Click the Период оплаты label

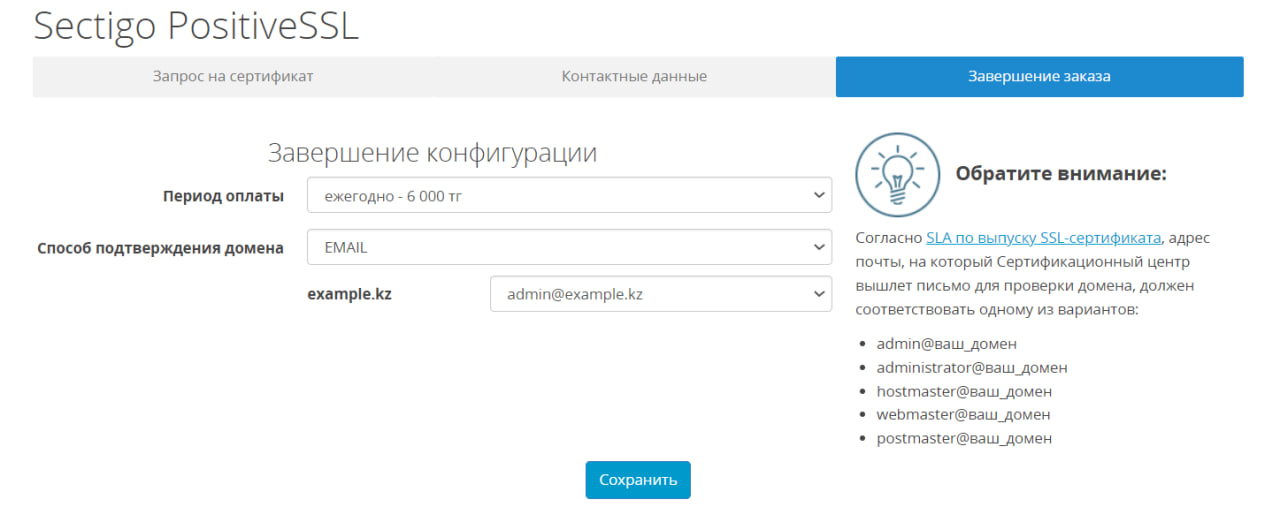(x=223, y=196)
